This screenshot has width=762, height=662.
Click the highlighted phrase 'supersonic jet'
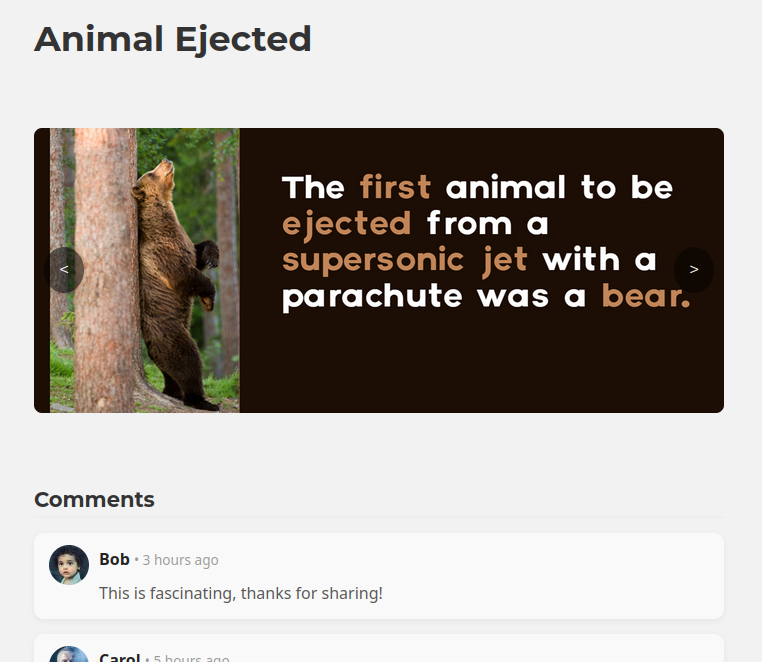405,260
